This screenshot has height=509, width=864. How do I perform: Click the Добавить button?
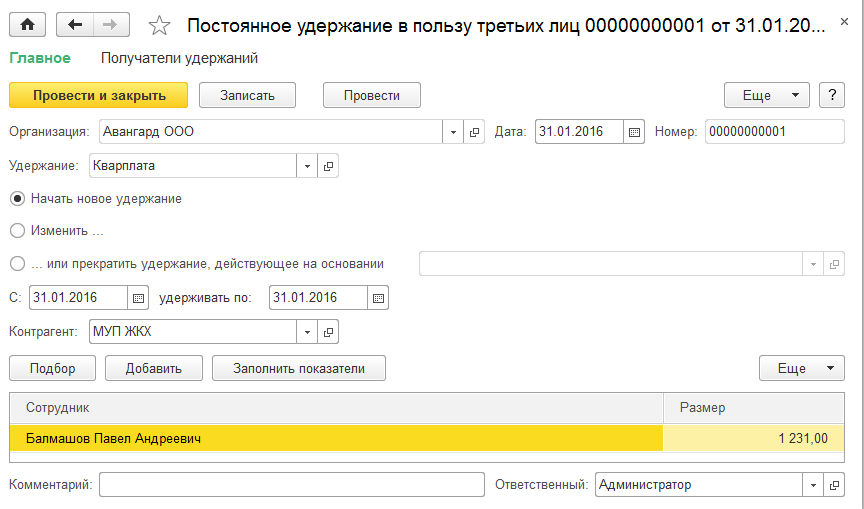tap(154, 368)
